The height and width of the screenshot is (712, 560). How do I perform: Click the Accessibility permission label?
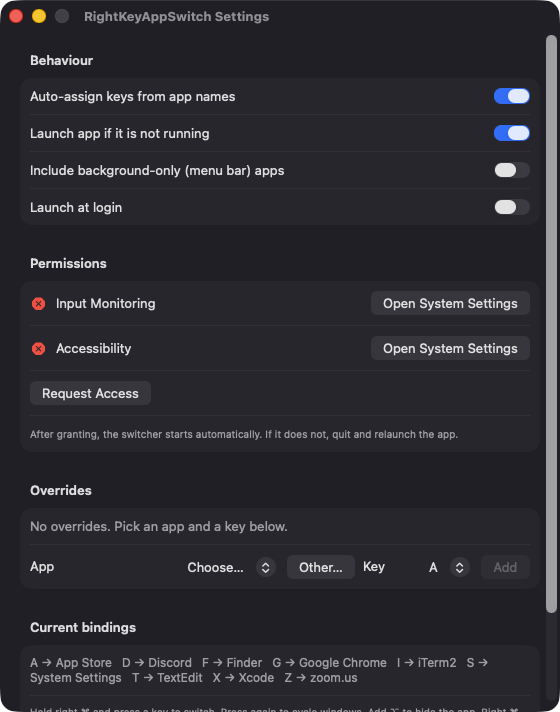tap(94, 348)
